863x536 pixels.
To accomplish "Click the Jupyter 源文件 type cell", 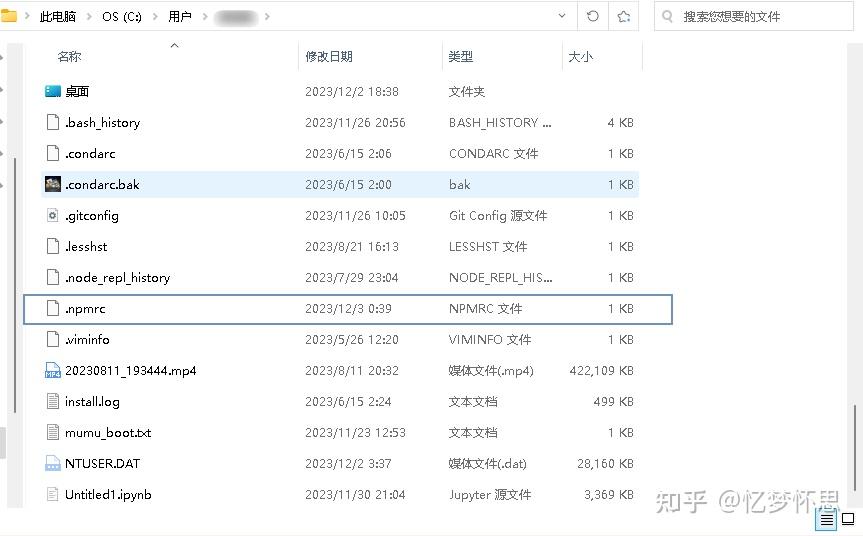I will (490, 495).
